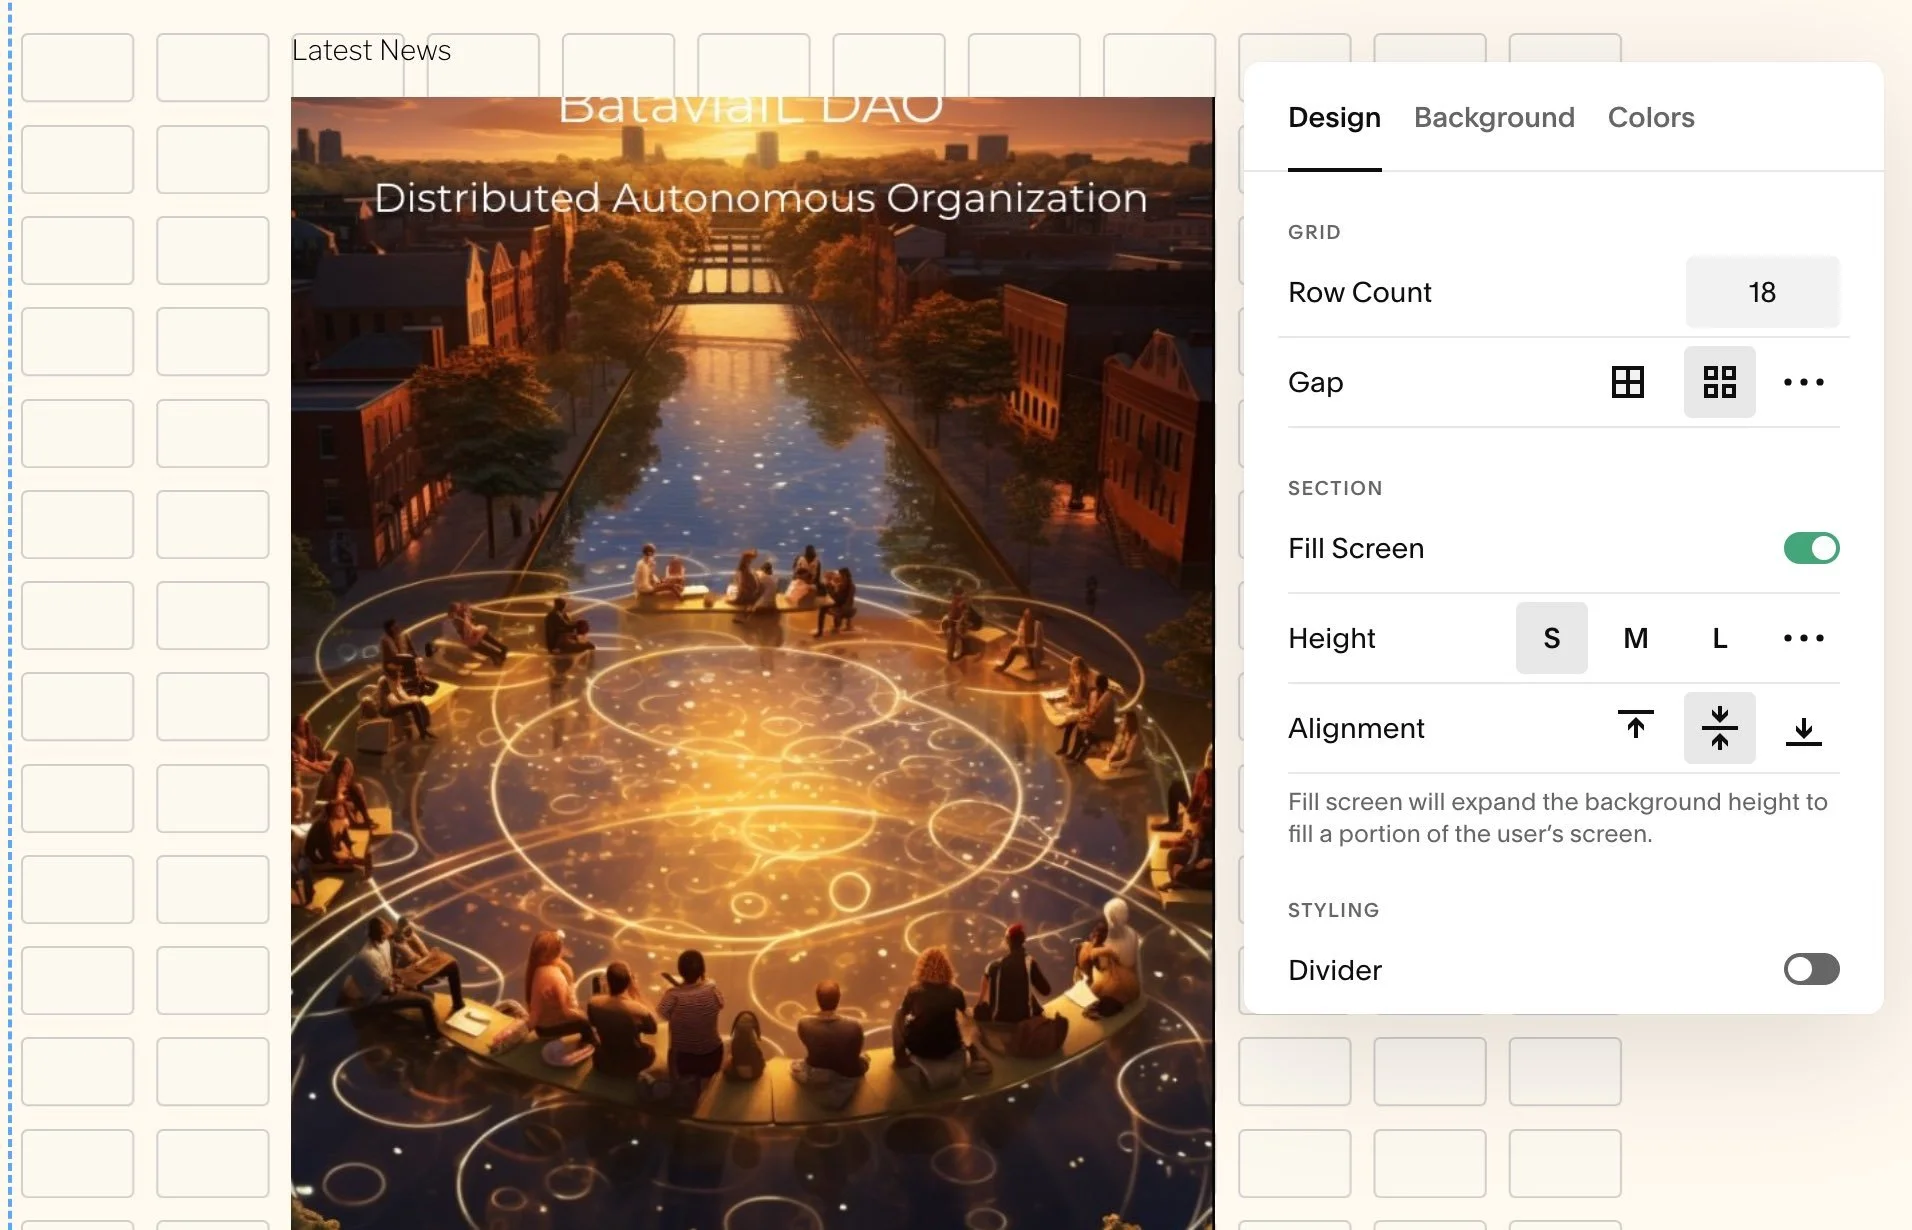Set section Height to L
Image resolution: width=1912 pixels, height=1230 pixels.
coord(1719,638)
